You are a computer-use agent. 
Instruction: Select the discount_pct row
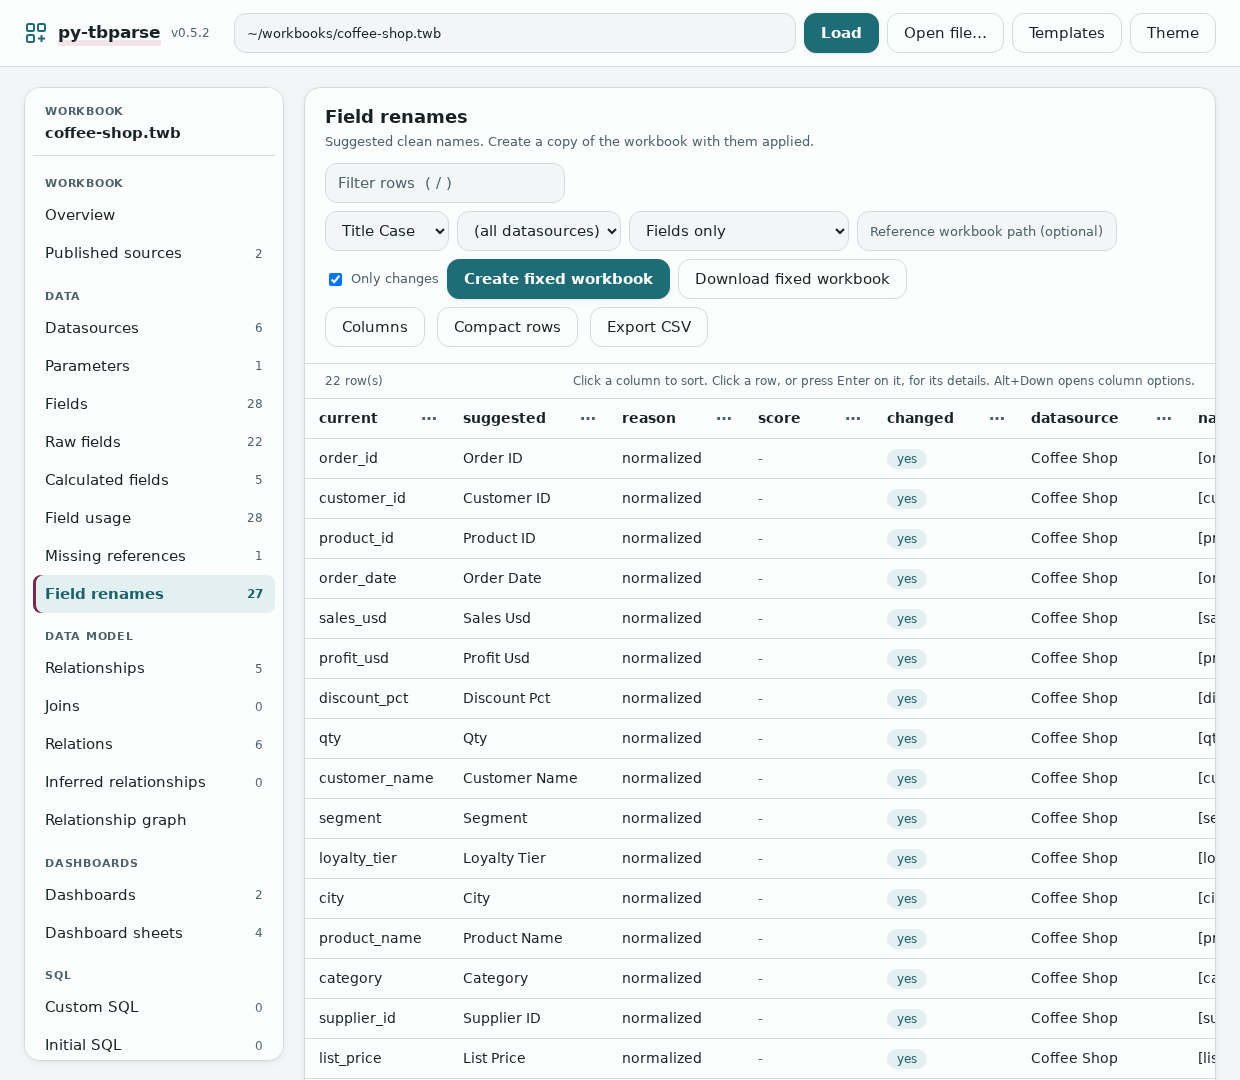click(x=760, y=698)
